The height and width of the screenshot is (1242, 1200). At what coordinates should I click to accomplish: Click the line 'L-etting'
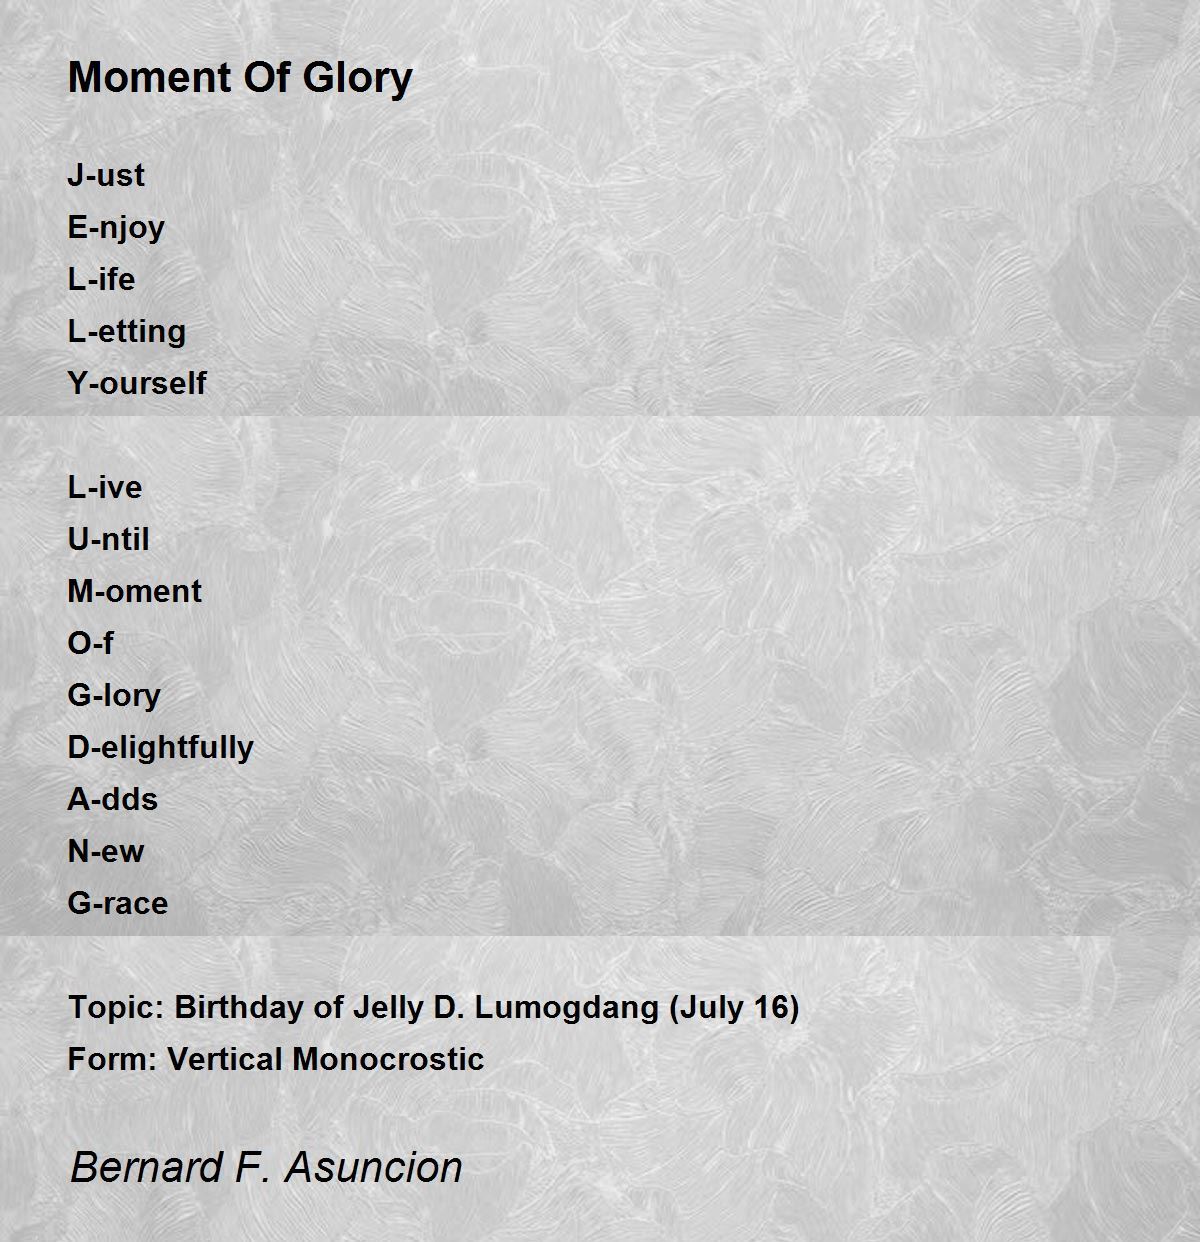tap(127, 332)
